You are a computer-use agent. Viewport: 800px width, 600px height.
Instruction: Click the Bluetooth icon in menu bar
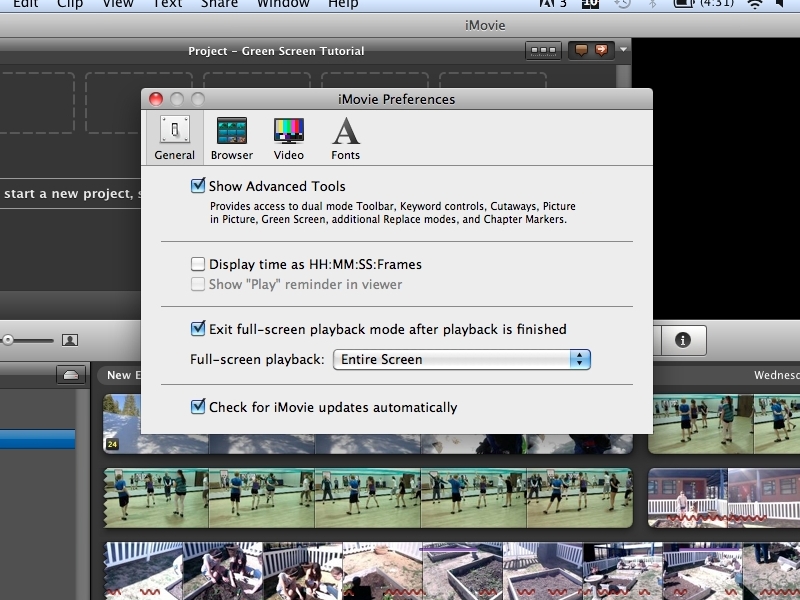pos(652,4)
